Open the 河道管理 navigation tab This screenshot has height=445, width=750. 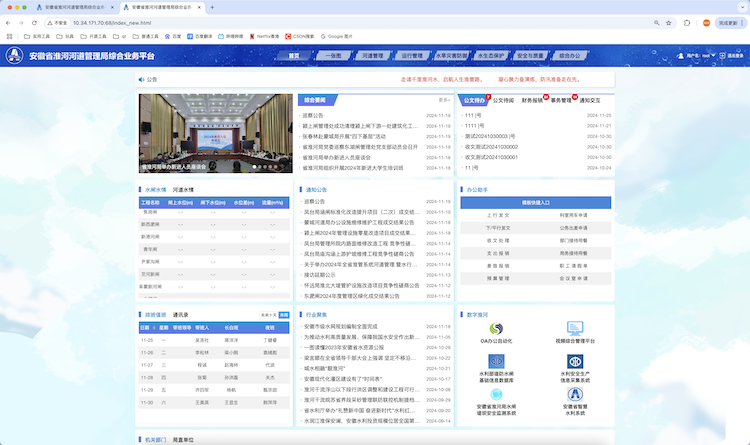tap(373, 56)
